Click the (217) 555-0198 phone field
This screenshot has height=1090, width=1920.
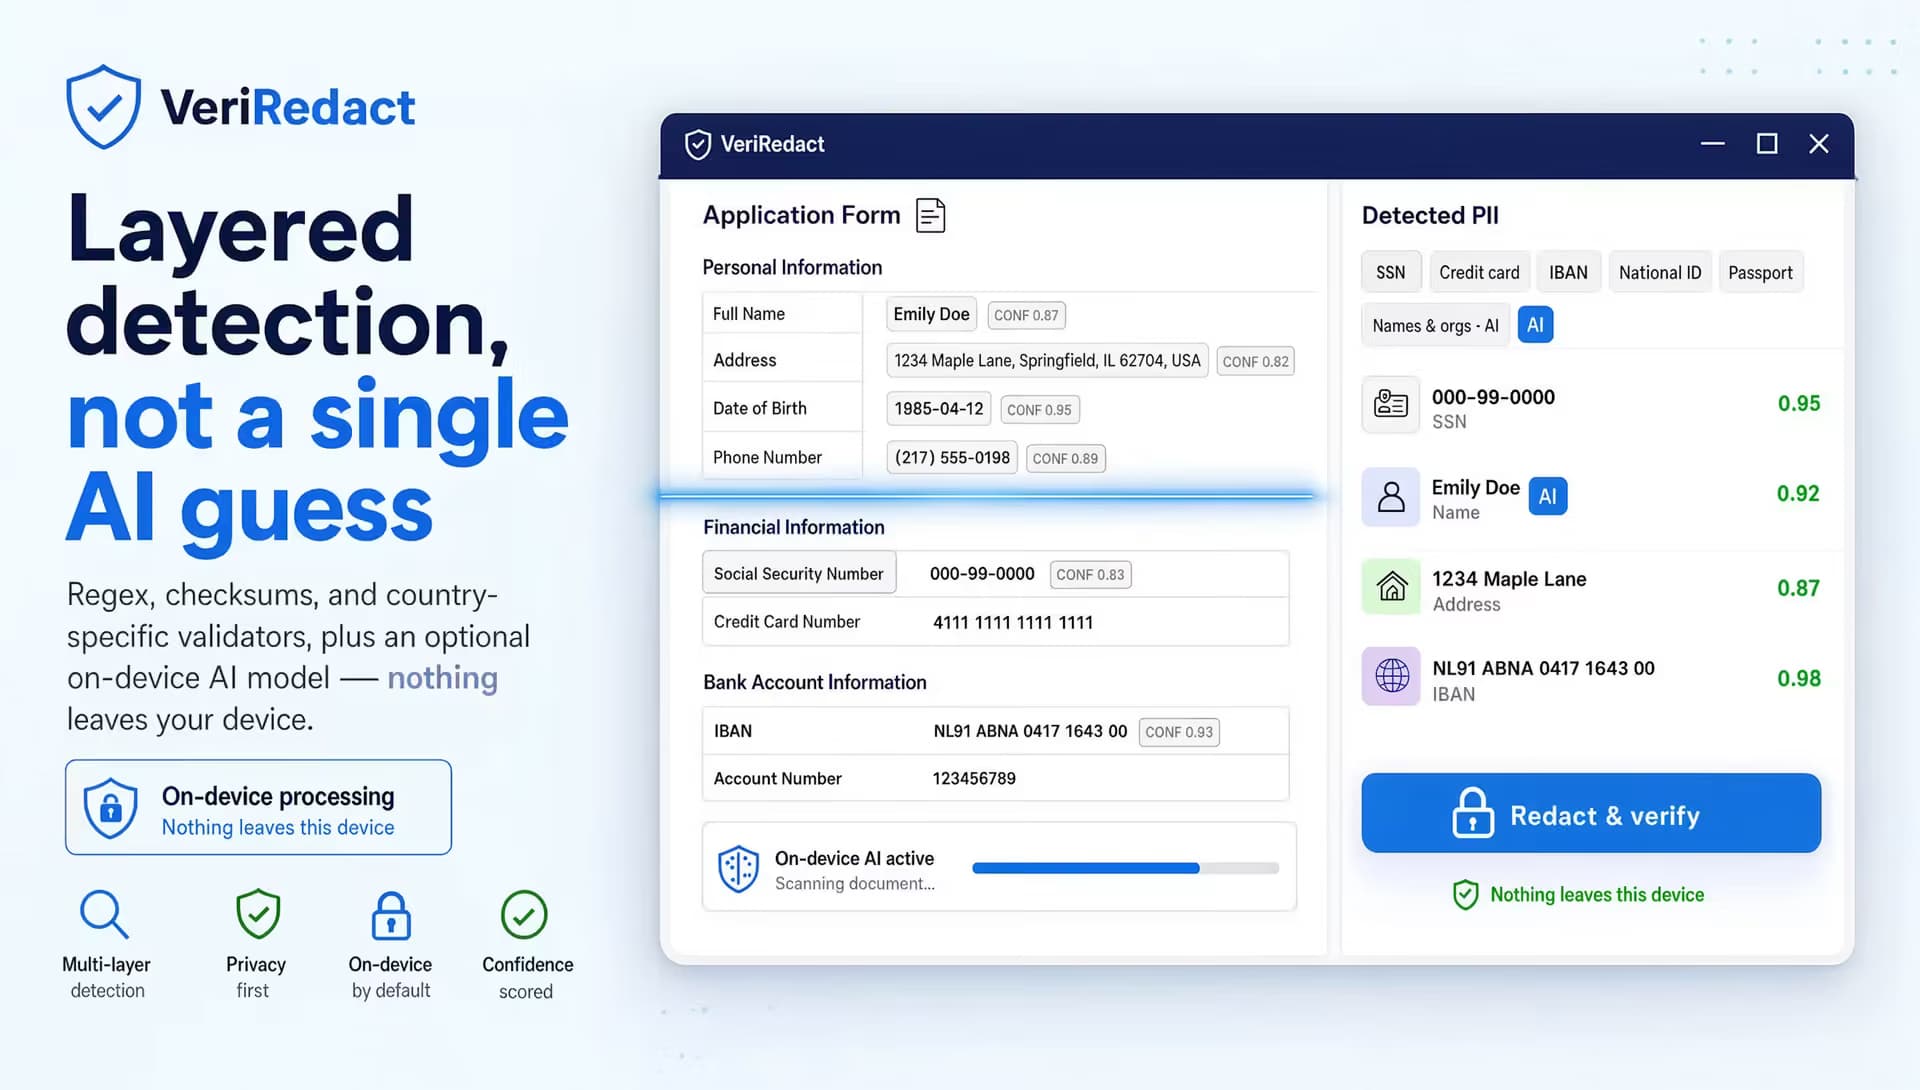click(952, 457)
